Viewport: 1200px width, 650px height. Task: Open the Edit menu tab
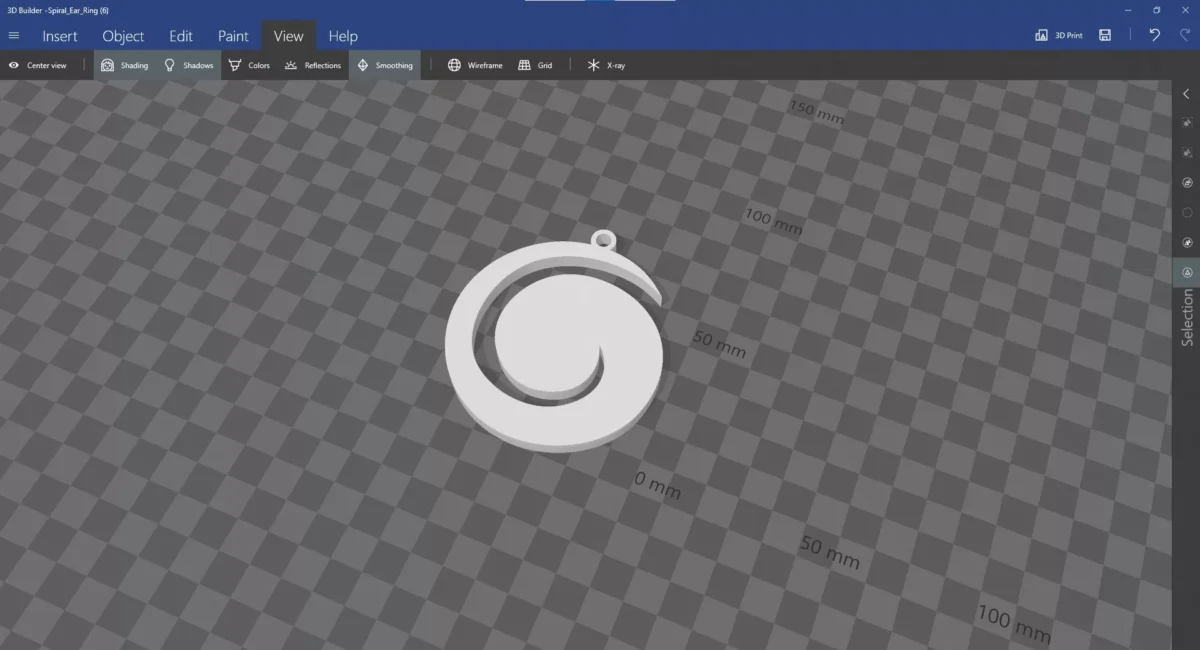pos(181,36)
